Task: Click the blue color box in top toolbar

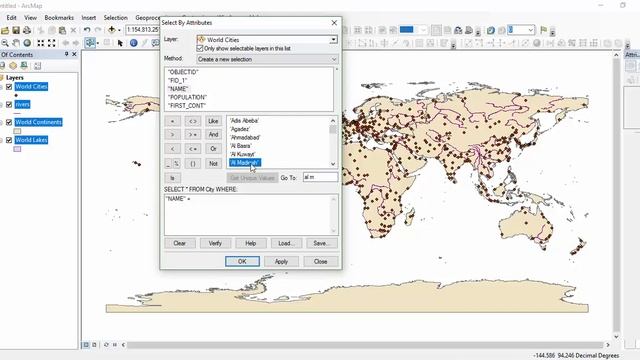Action: click(x=407, y=29)
